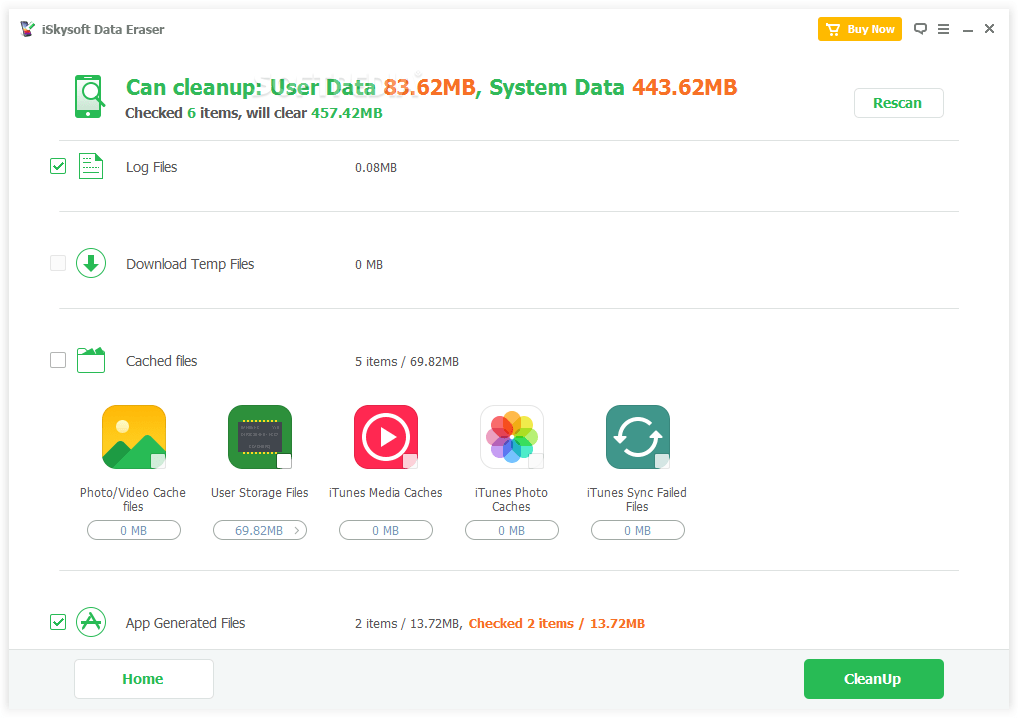Uncheck the Log Files checkbox
1018x718 pixels.
click(57, 166)
